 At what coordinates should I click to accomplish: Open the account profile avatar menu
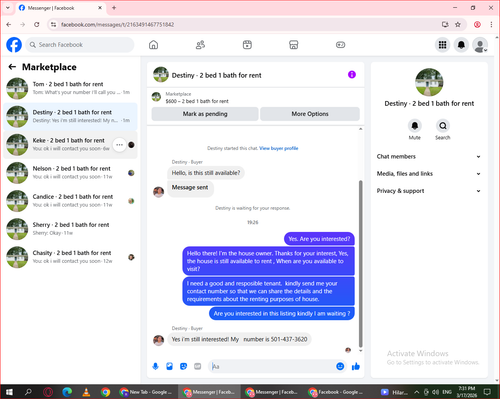tap(480, 45)
